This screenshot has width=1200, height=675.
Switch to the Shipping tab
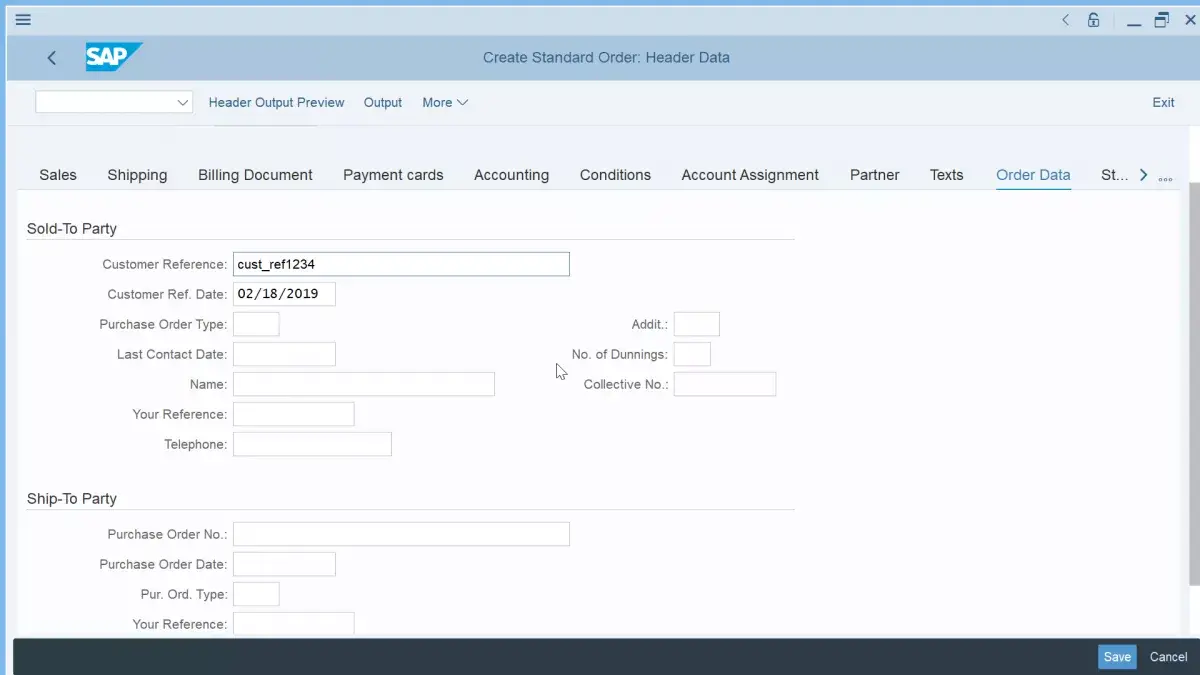coord(137,174)
